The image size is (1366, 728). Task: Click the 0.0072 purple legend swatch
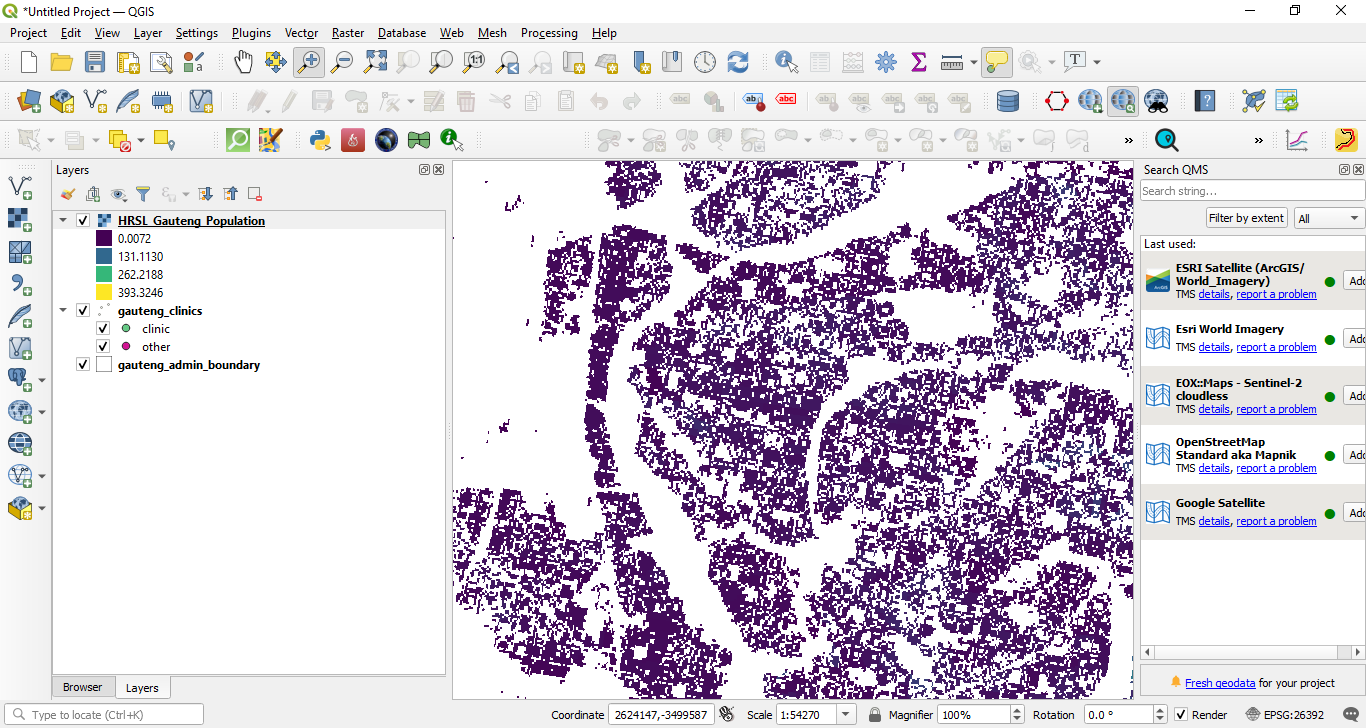(104, 238)
